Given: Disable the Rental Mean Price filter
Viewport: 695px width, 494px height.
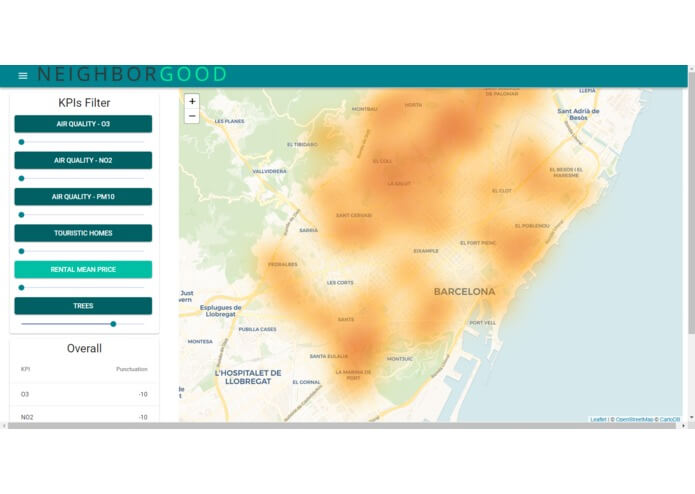Looking at the screenshot, I should click(83, 269).
